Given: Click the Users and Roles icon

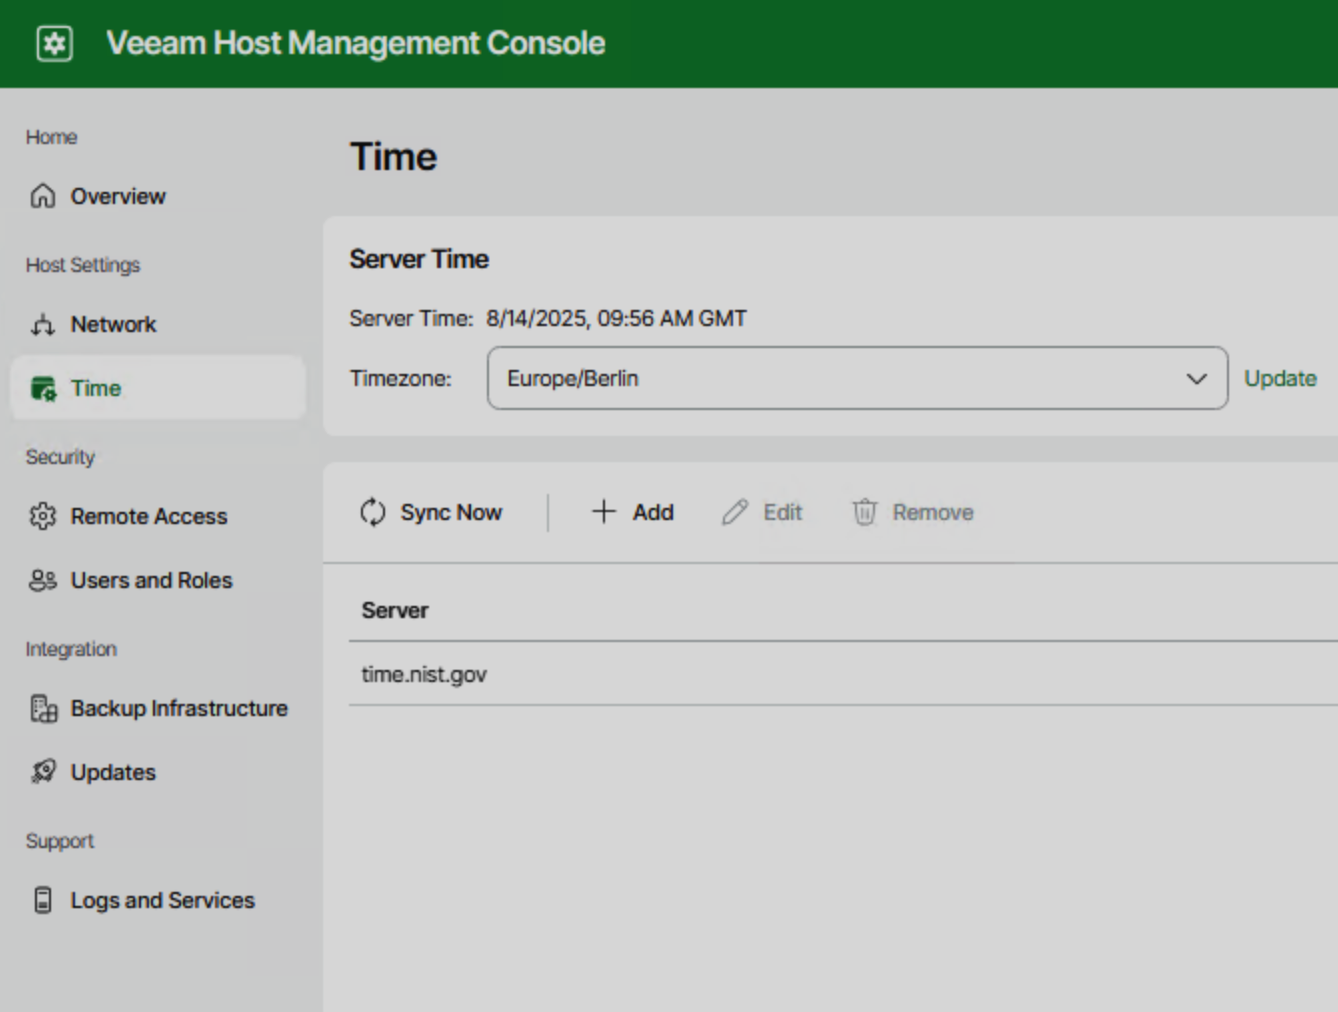Looking at the screenshot, I should (x=43, y=581).
